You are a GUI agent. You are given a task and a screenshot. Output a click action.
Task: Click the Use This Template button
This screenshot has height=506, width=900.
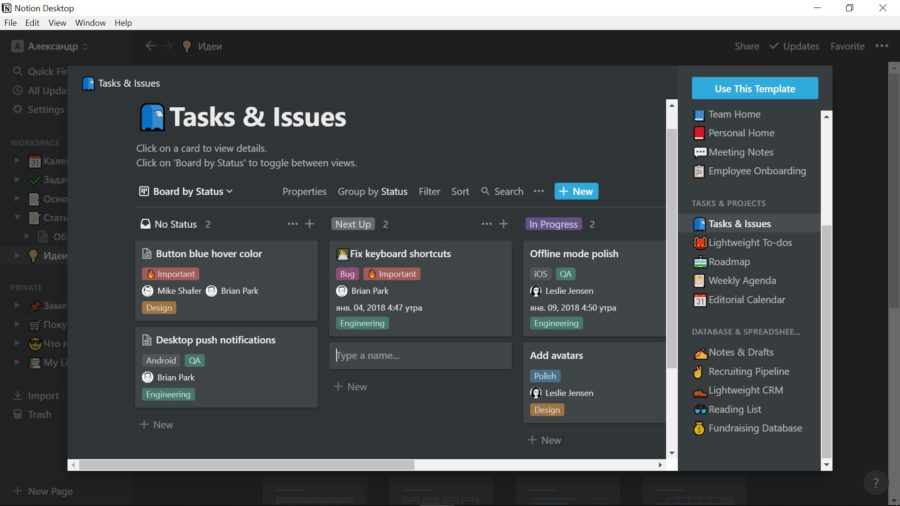point(755,88)
